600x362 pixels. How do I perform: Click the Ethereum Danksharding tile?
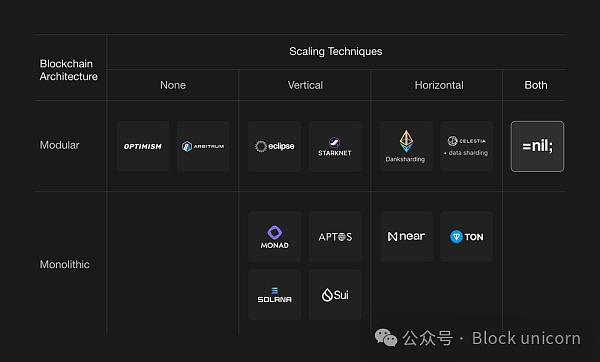coord(406,146)
